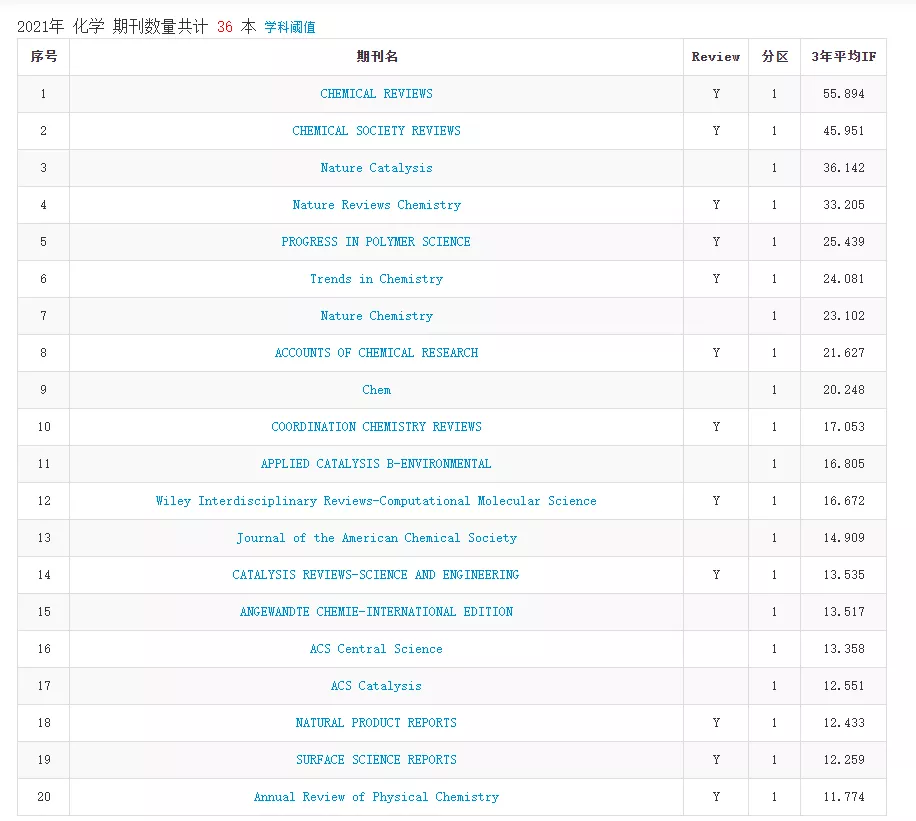Select Nature Reviews Chemistry link
The height and width of the screenshot is (821, 916).
(x=376, y=205)
